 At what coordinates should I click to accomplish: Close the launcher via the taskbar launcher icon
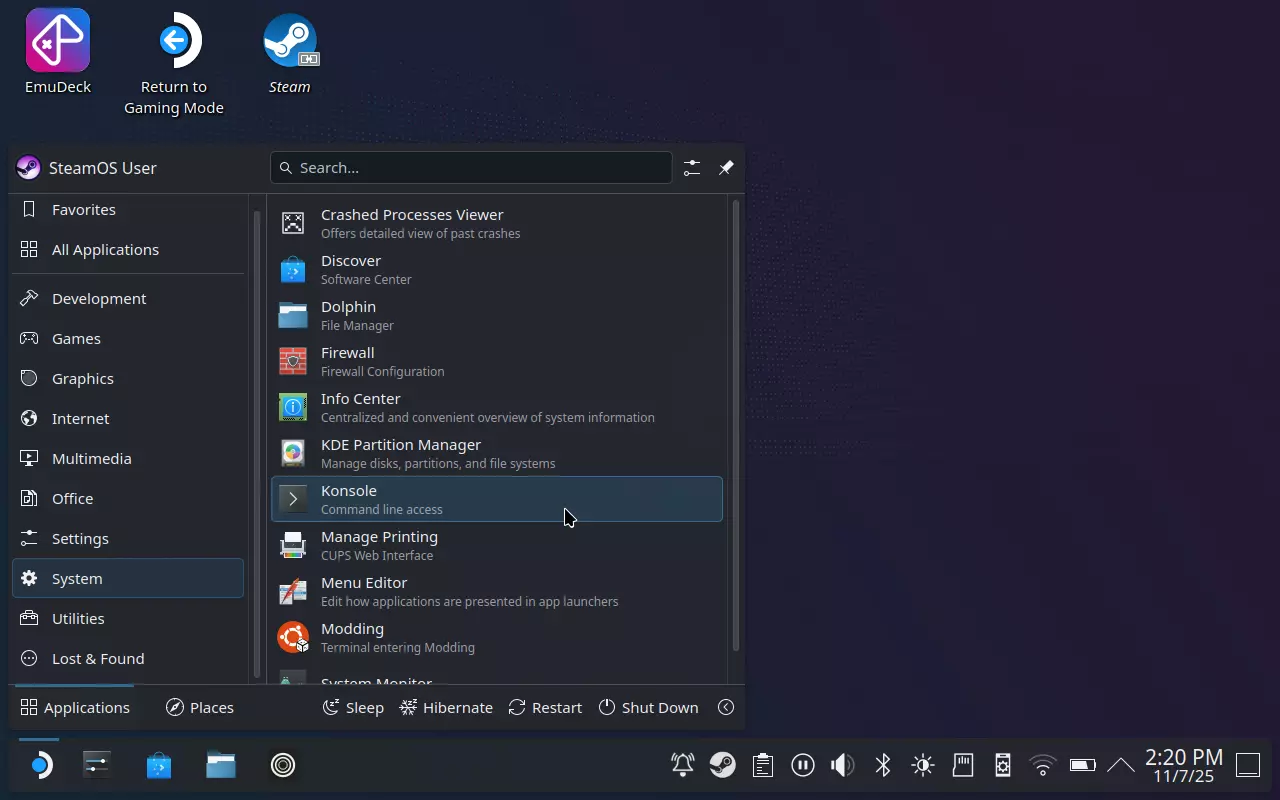(39, 766)
